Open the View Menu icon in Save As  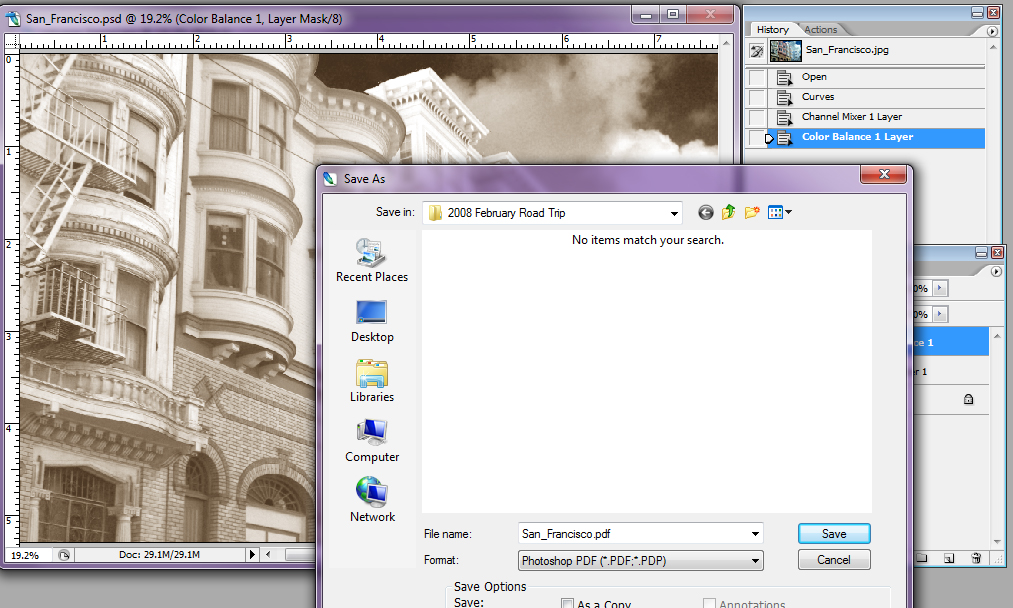[x=775, y=212]
